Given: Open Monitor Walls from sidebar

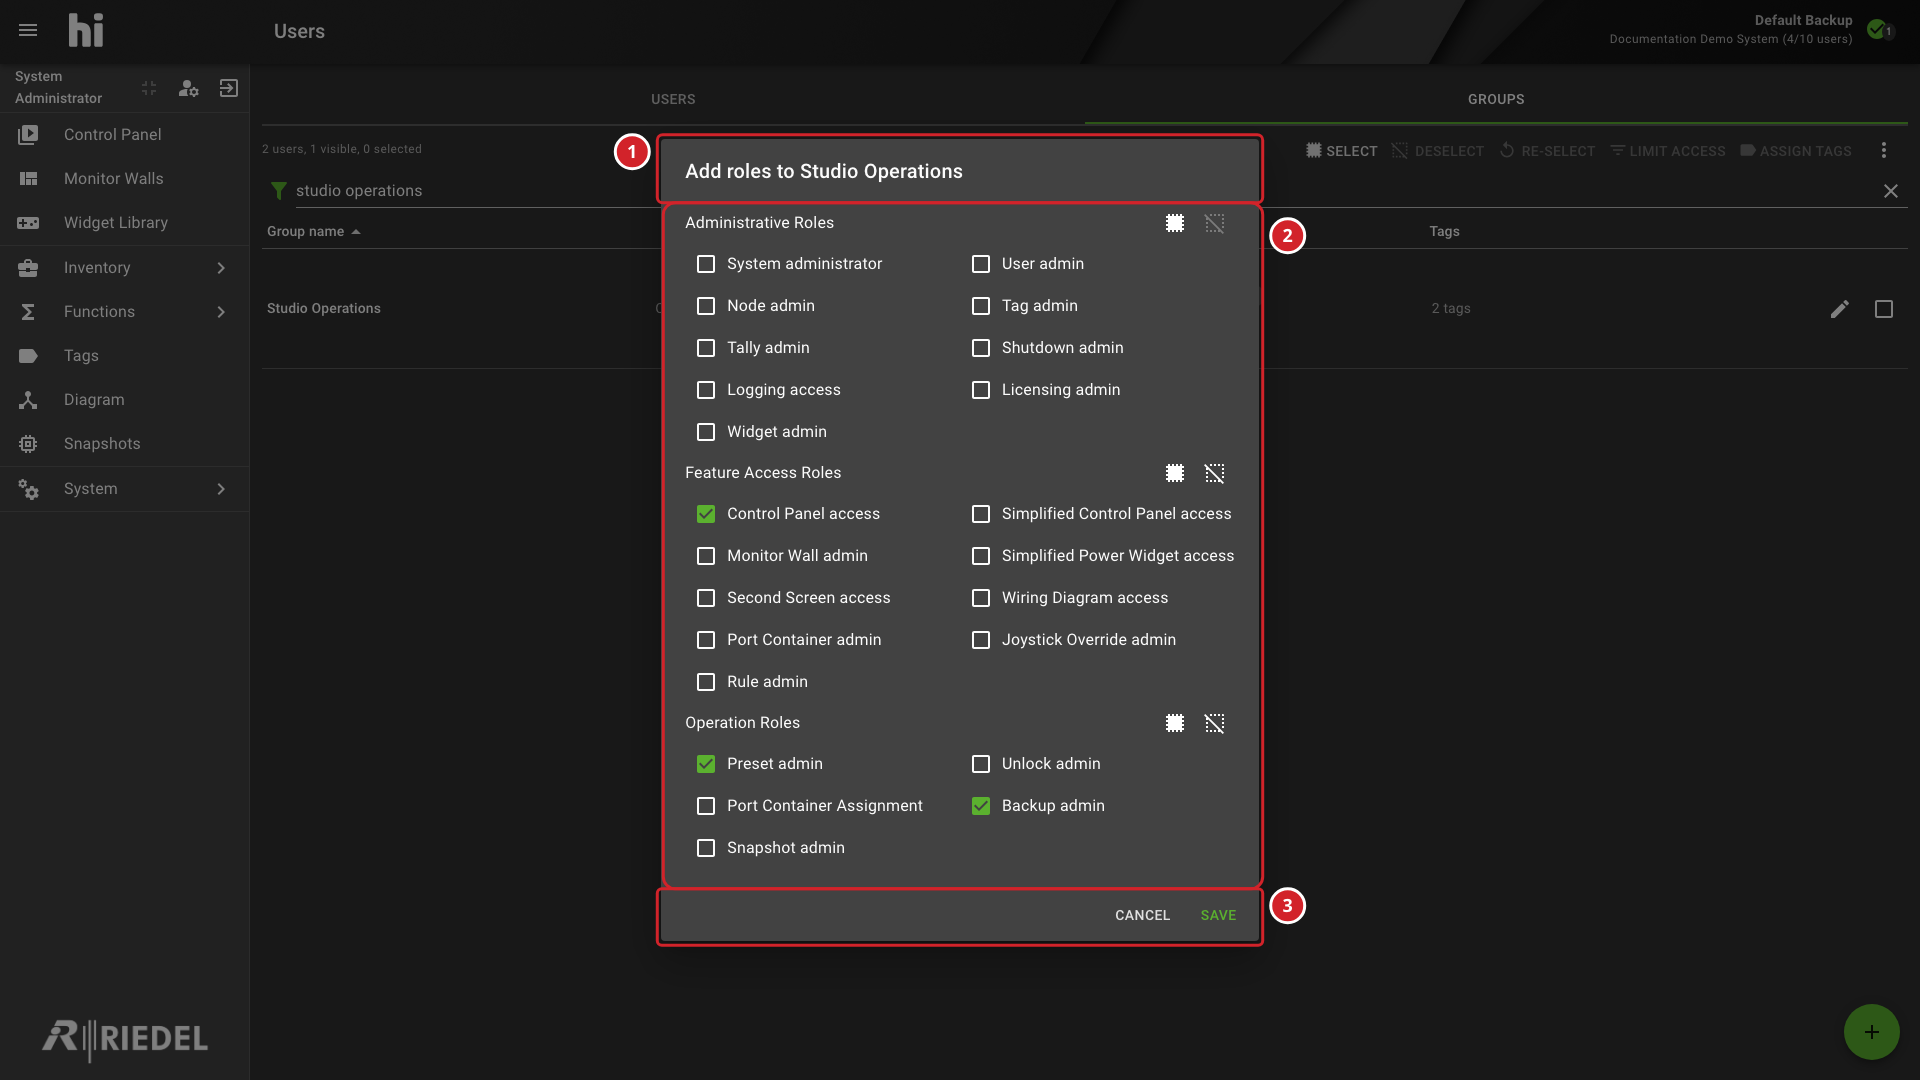Looking at the screenshot, I should pos(124,179).
